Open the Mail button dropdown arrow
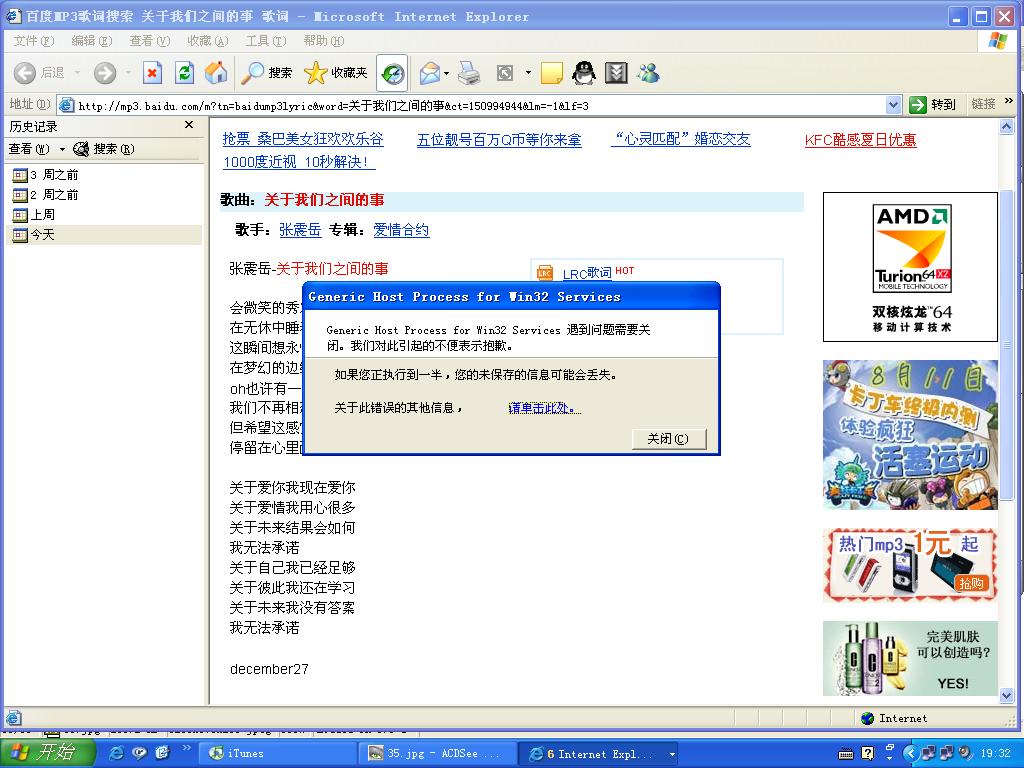 point(447,72)
